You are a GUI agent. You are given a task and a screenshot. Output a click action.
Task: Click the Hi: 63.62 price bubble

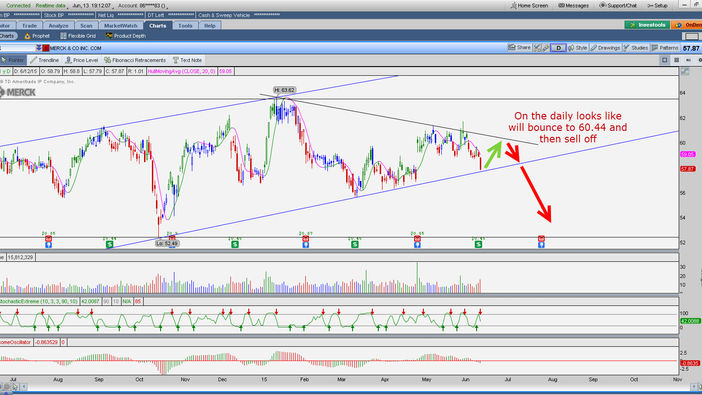point(284,90)
